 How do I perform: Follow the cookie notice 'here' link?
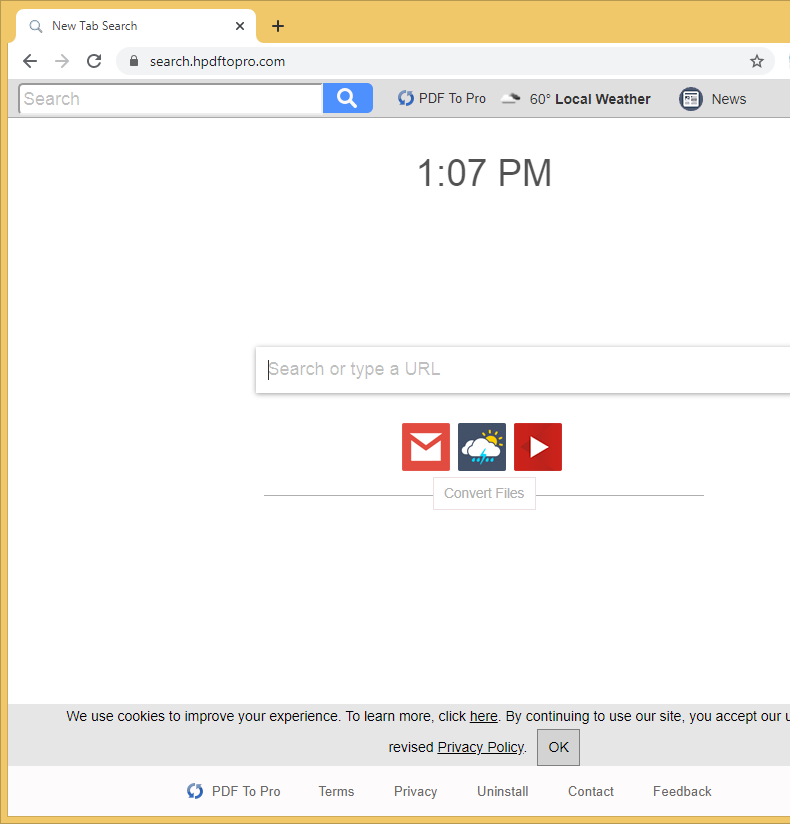point(484,716)
